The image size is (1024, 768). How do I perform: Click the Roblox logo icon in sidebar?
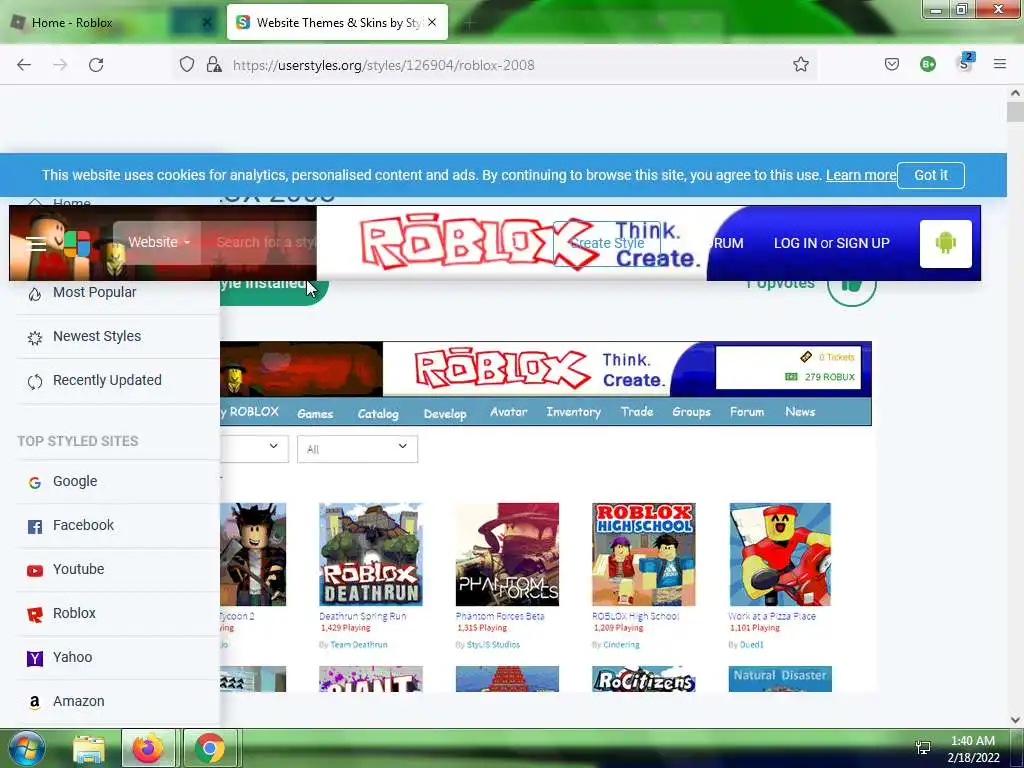point(35,615)
